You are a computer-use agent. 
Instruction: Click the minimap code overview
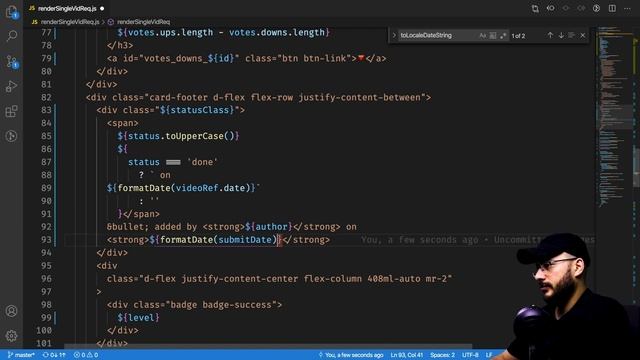point(614,118)
